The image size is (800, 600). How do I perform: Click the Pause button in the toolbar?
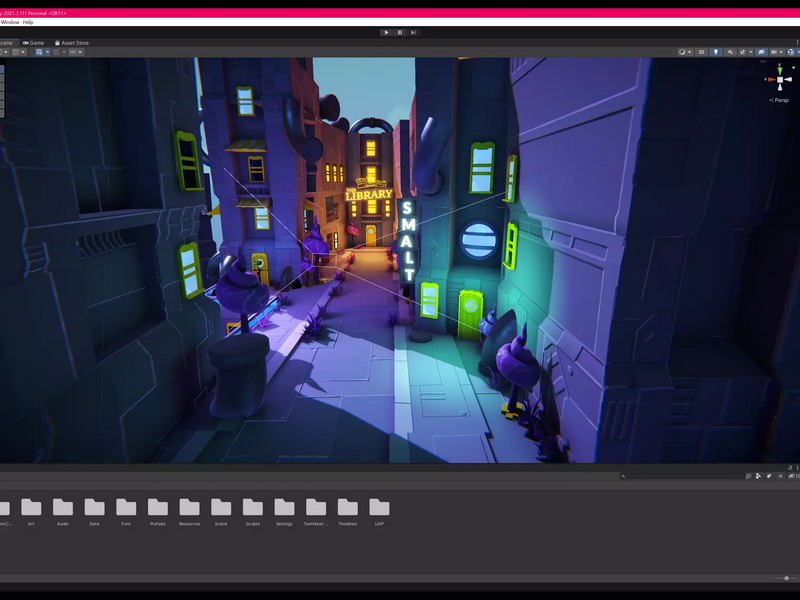[400, 32]
